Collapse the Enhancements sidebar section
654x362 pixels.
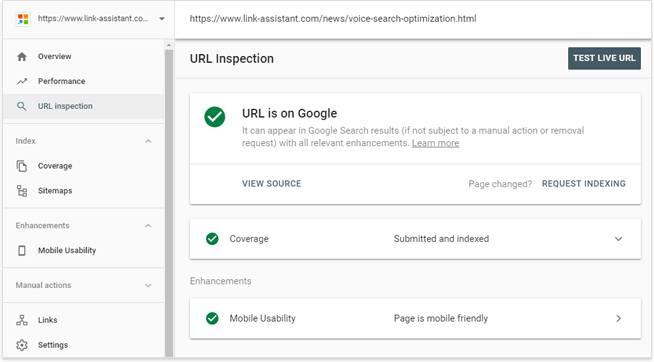point(148,226)
